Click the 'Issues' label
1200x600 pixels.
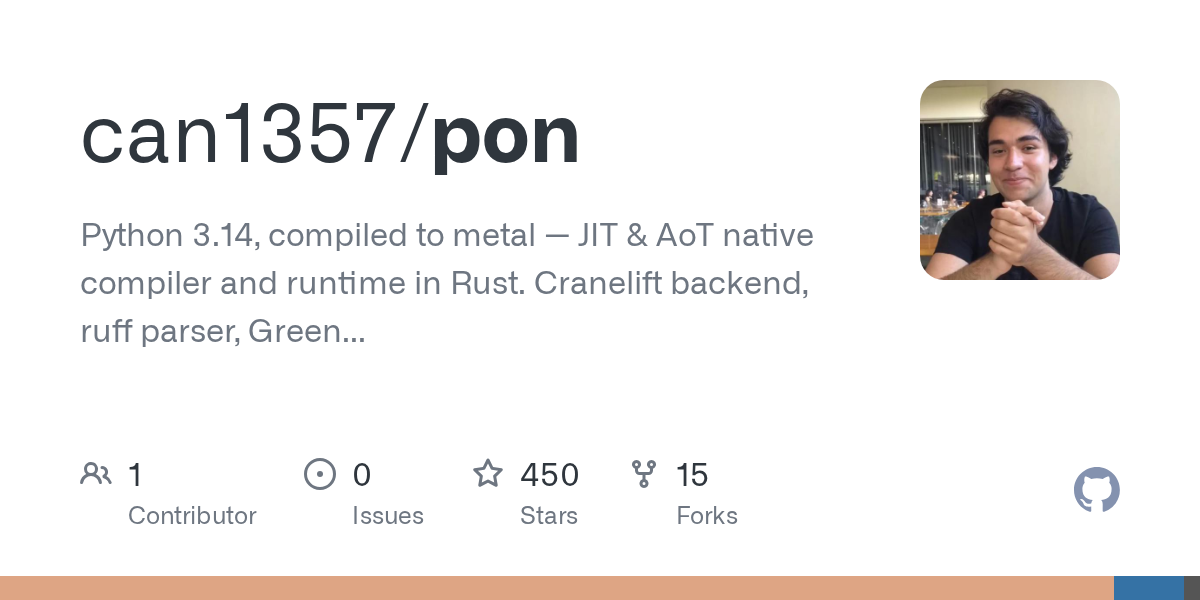coord(388,516)
